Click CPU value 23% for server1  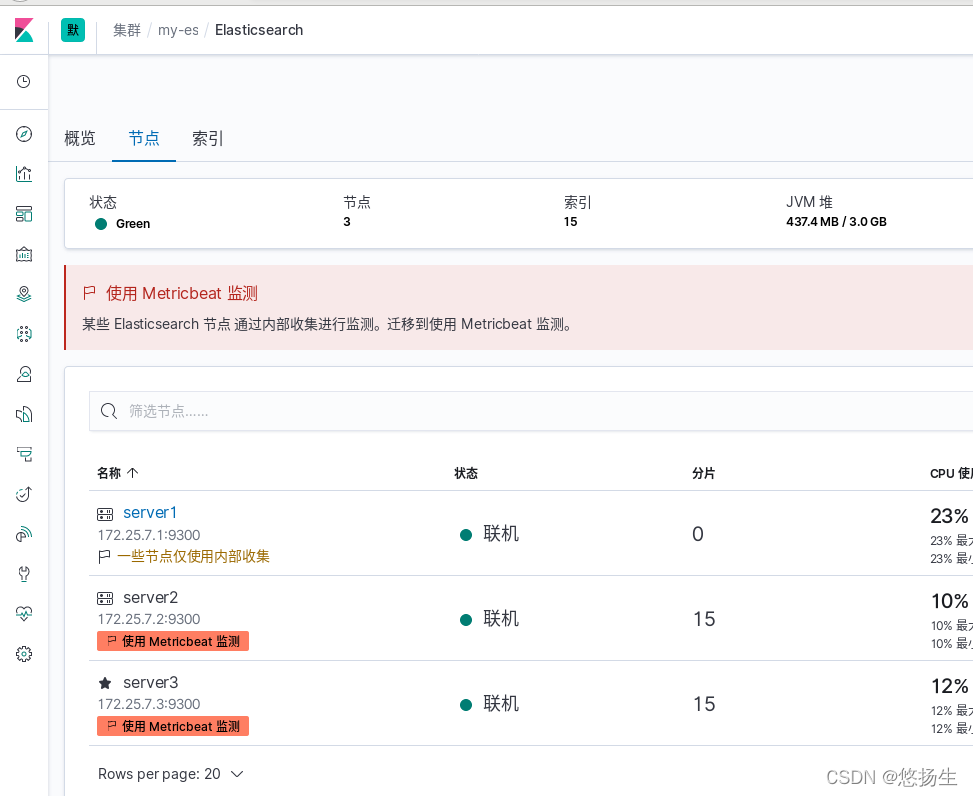949,516
